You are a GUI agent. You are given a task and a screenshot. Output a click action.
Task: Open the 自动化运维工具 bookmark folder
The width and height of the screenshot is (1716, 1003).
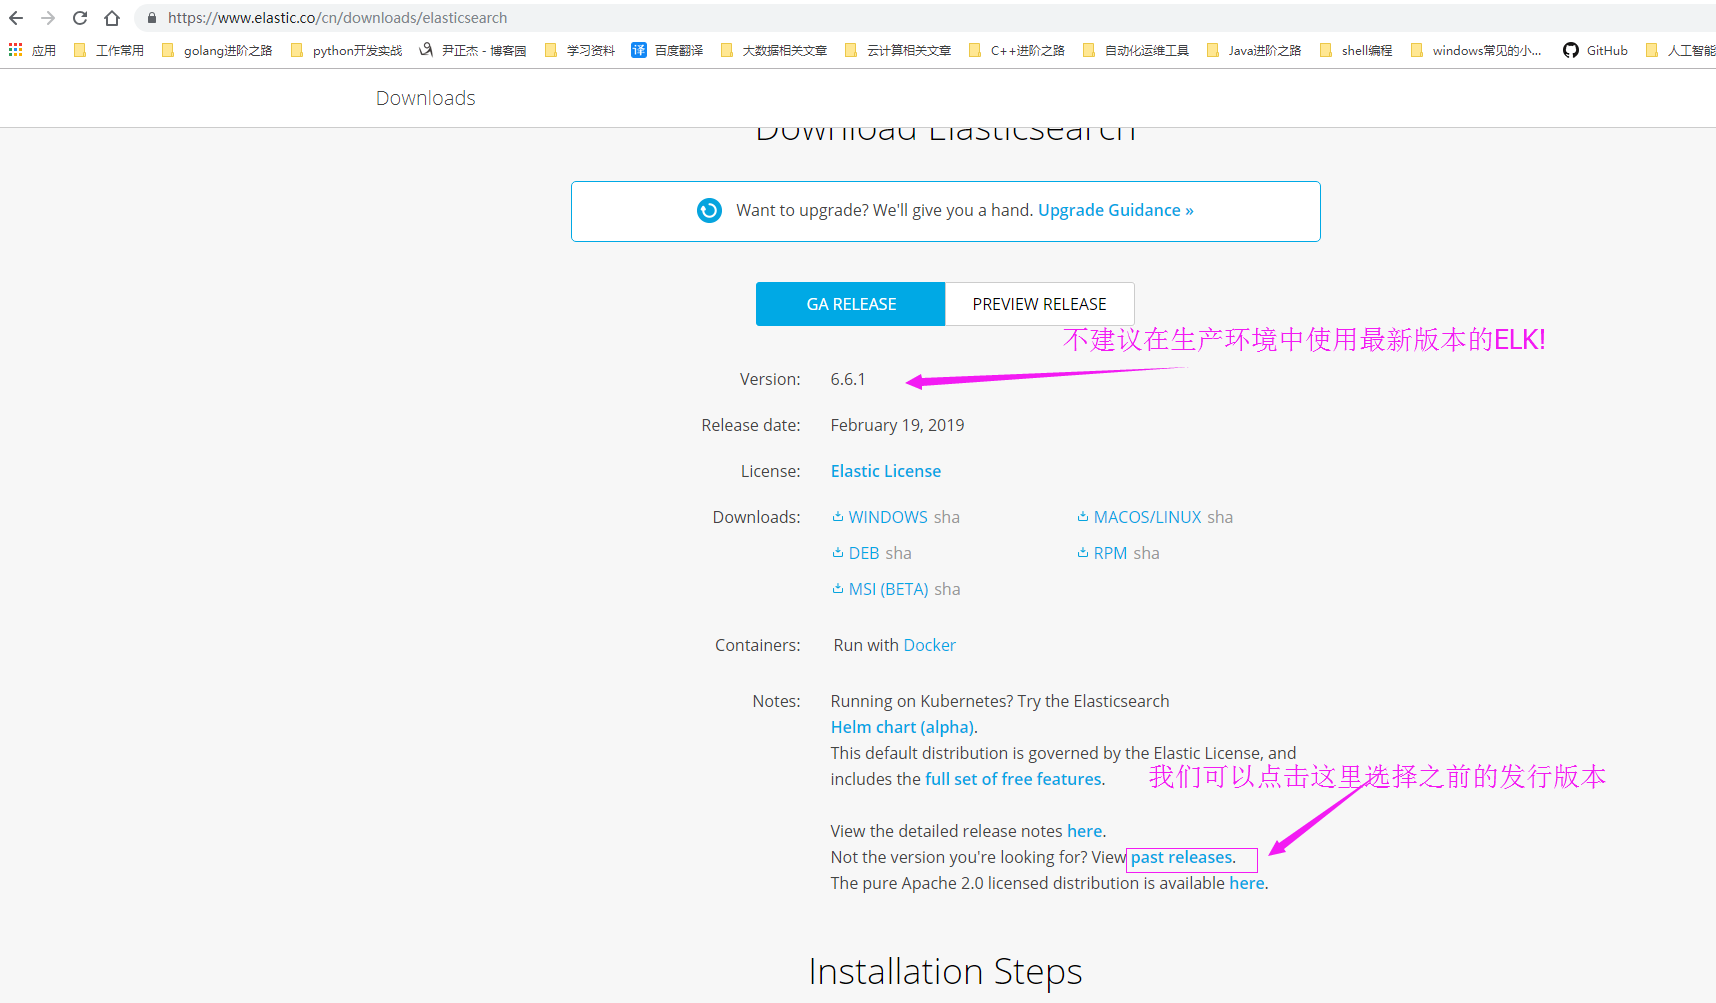coord(1135,50)
